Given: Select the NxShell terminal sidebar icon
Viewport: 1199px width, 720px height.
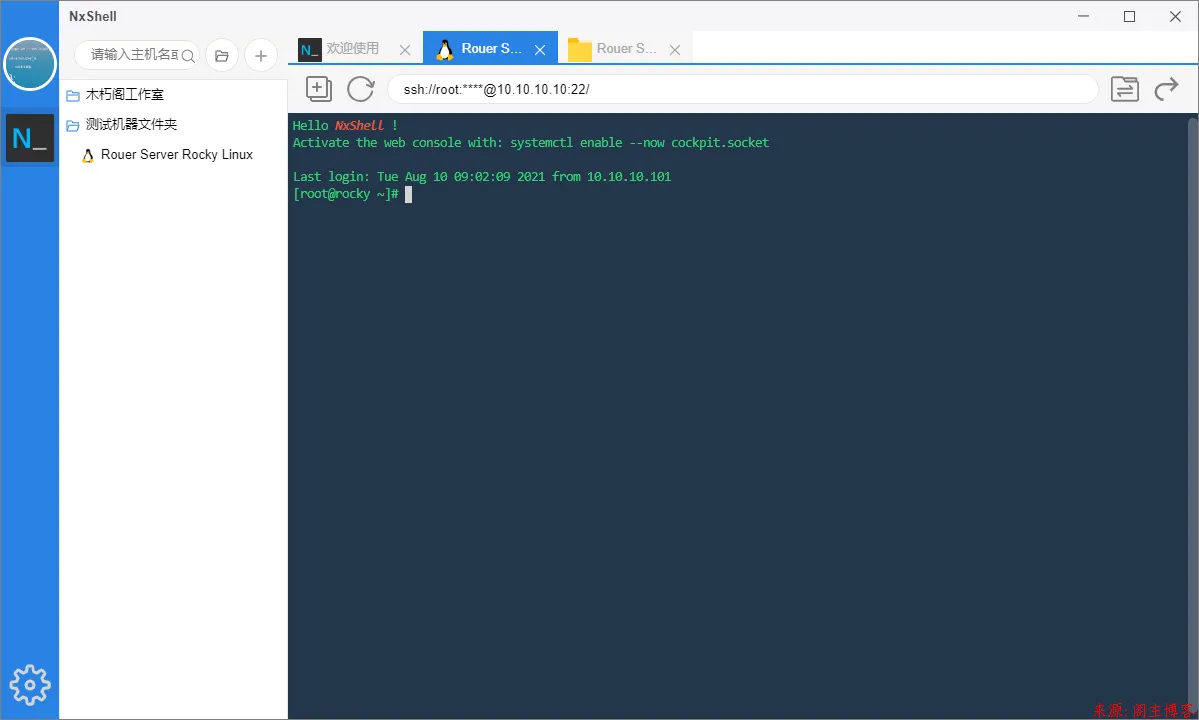Looking at the screenshot, I should [x=30, y=138].
